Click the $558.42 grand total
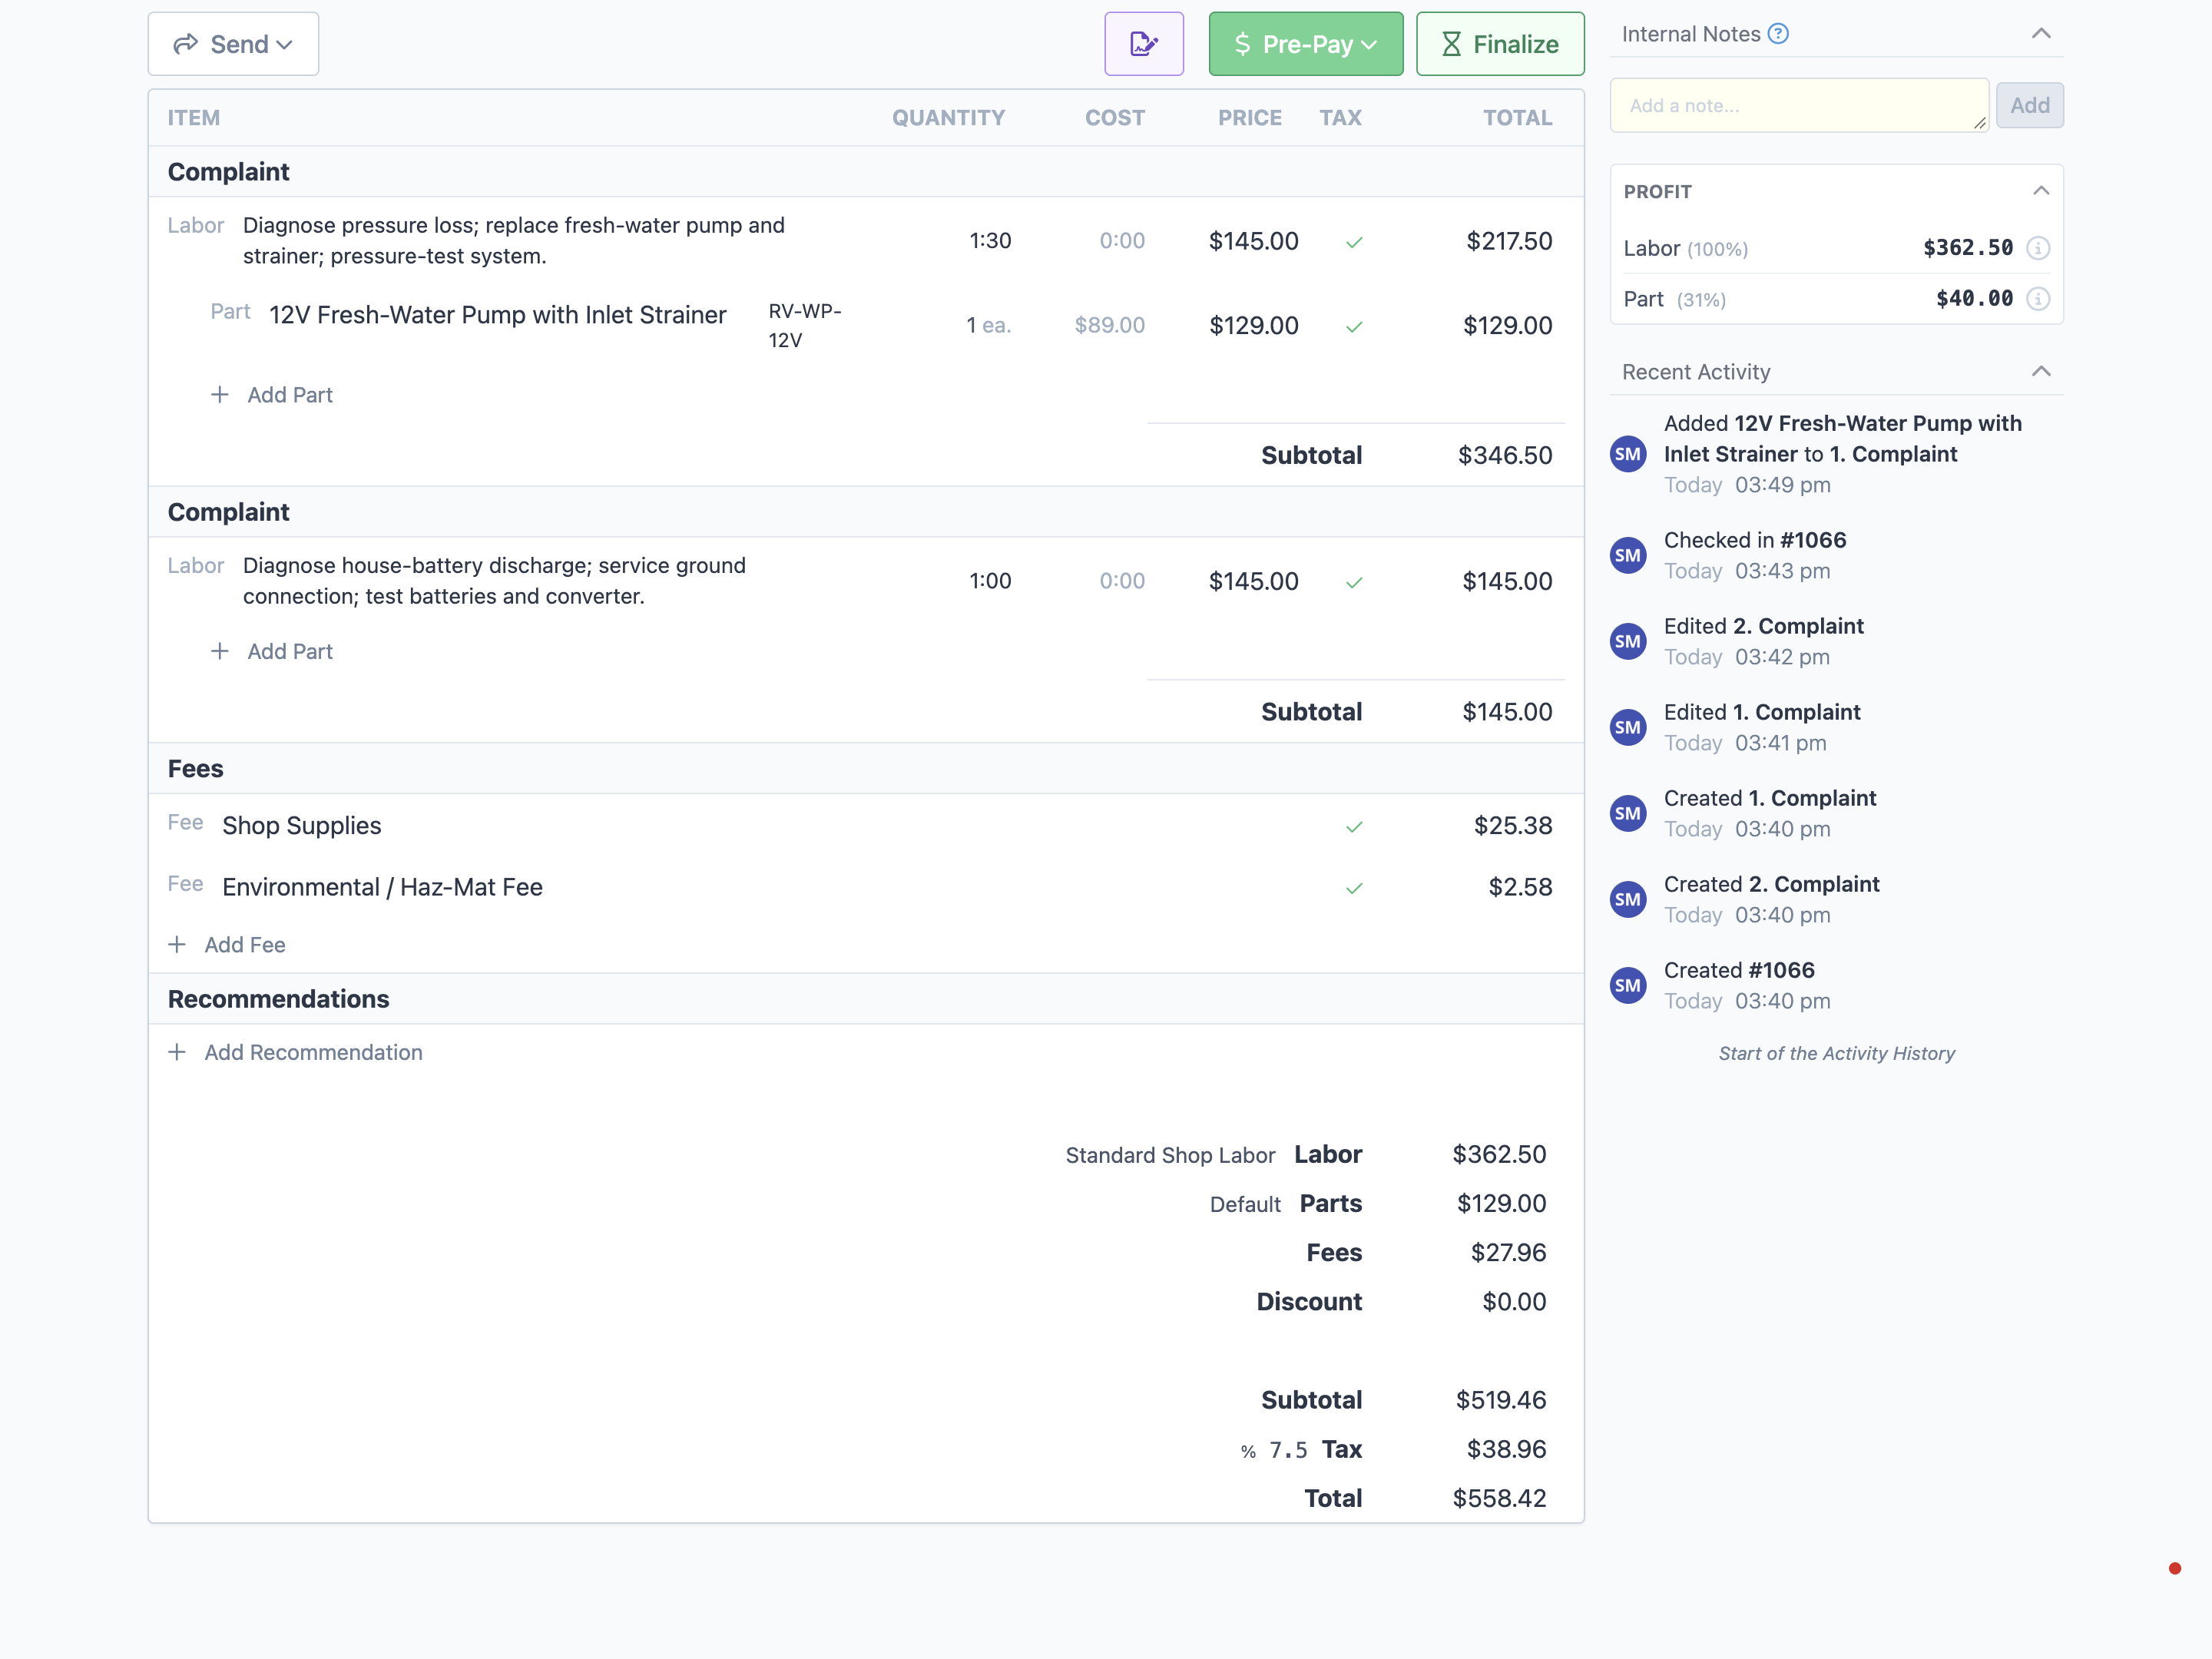This screenshot has height=1659, width=2212. coord(1499,1498)
